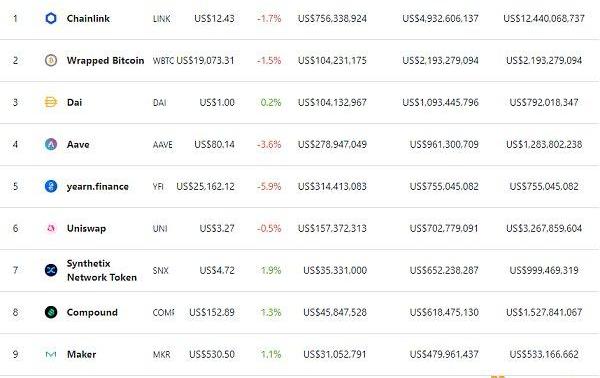Click the Uniswap pink unicorn icon
The image size is (600, 378).
[51, 228]
